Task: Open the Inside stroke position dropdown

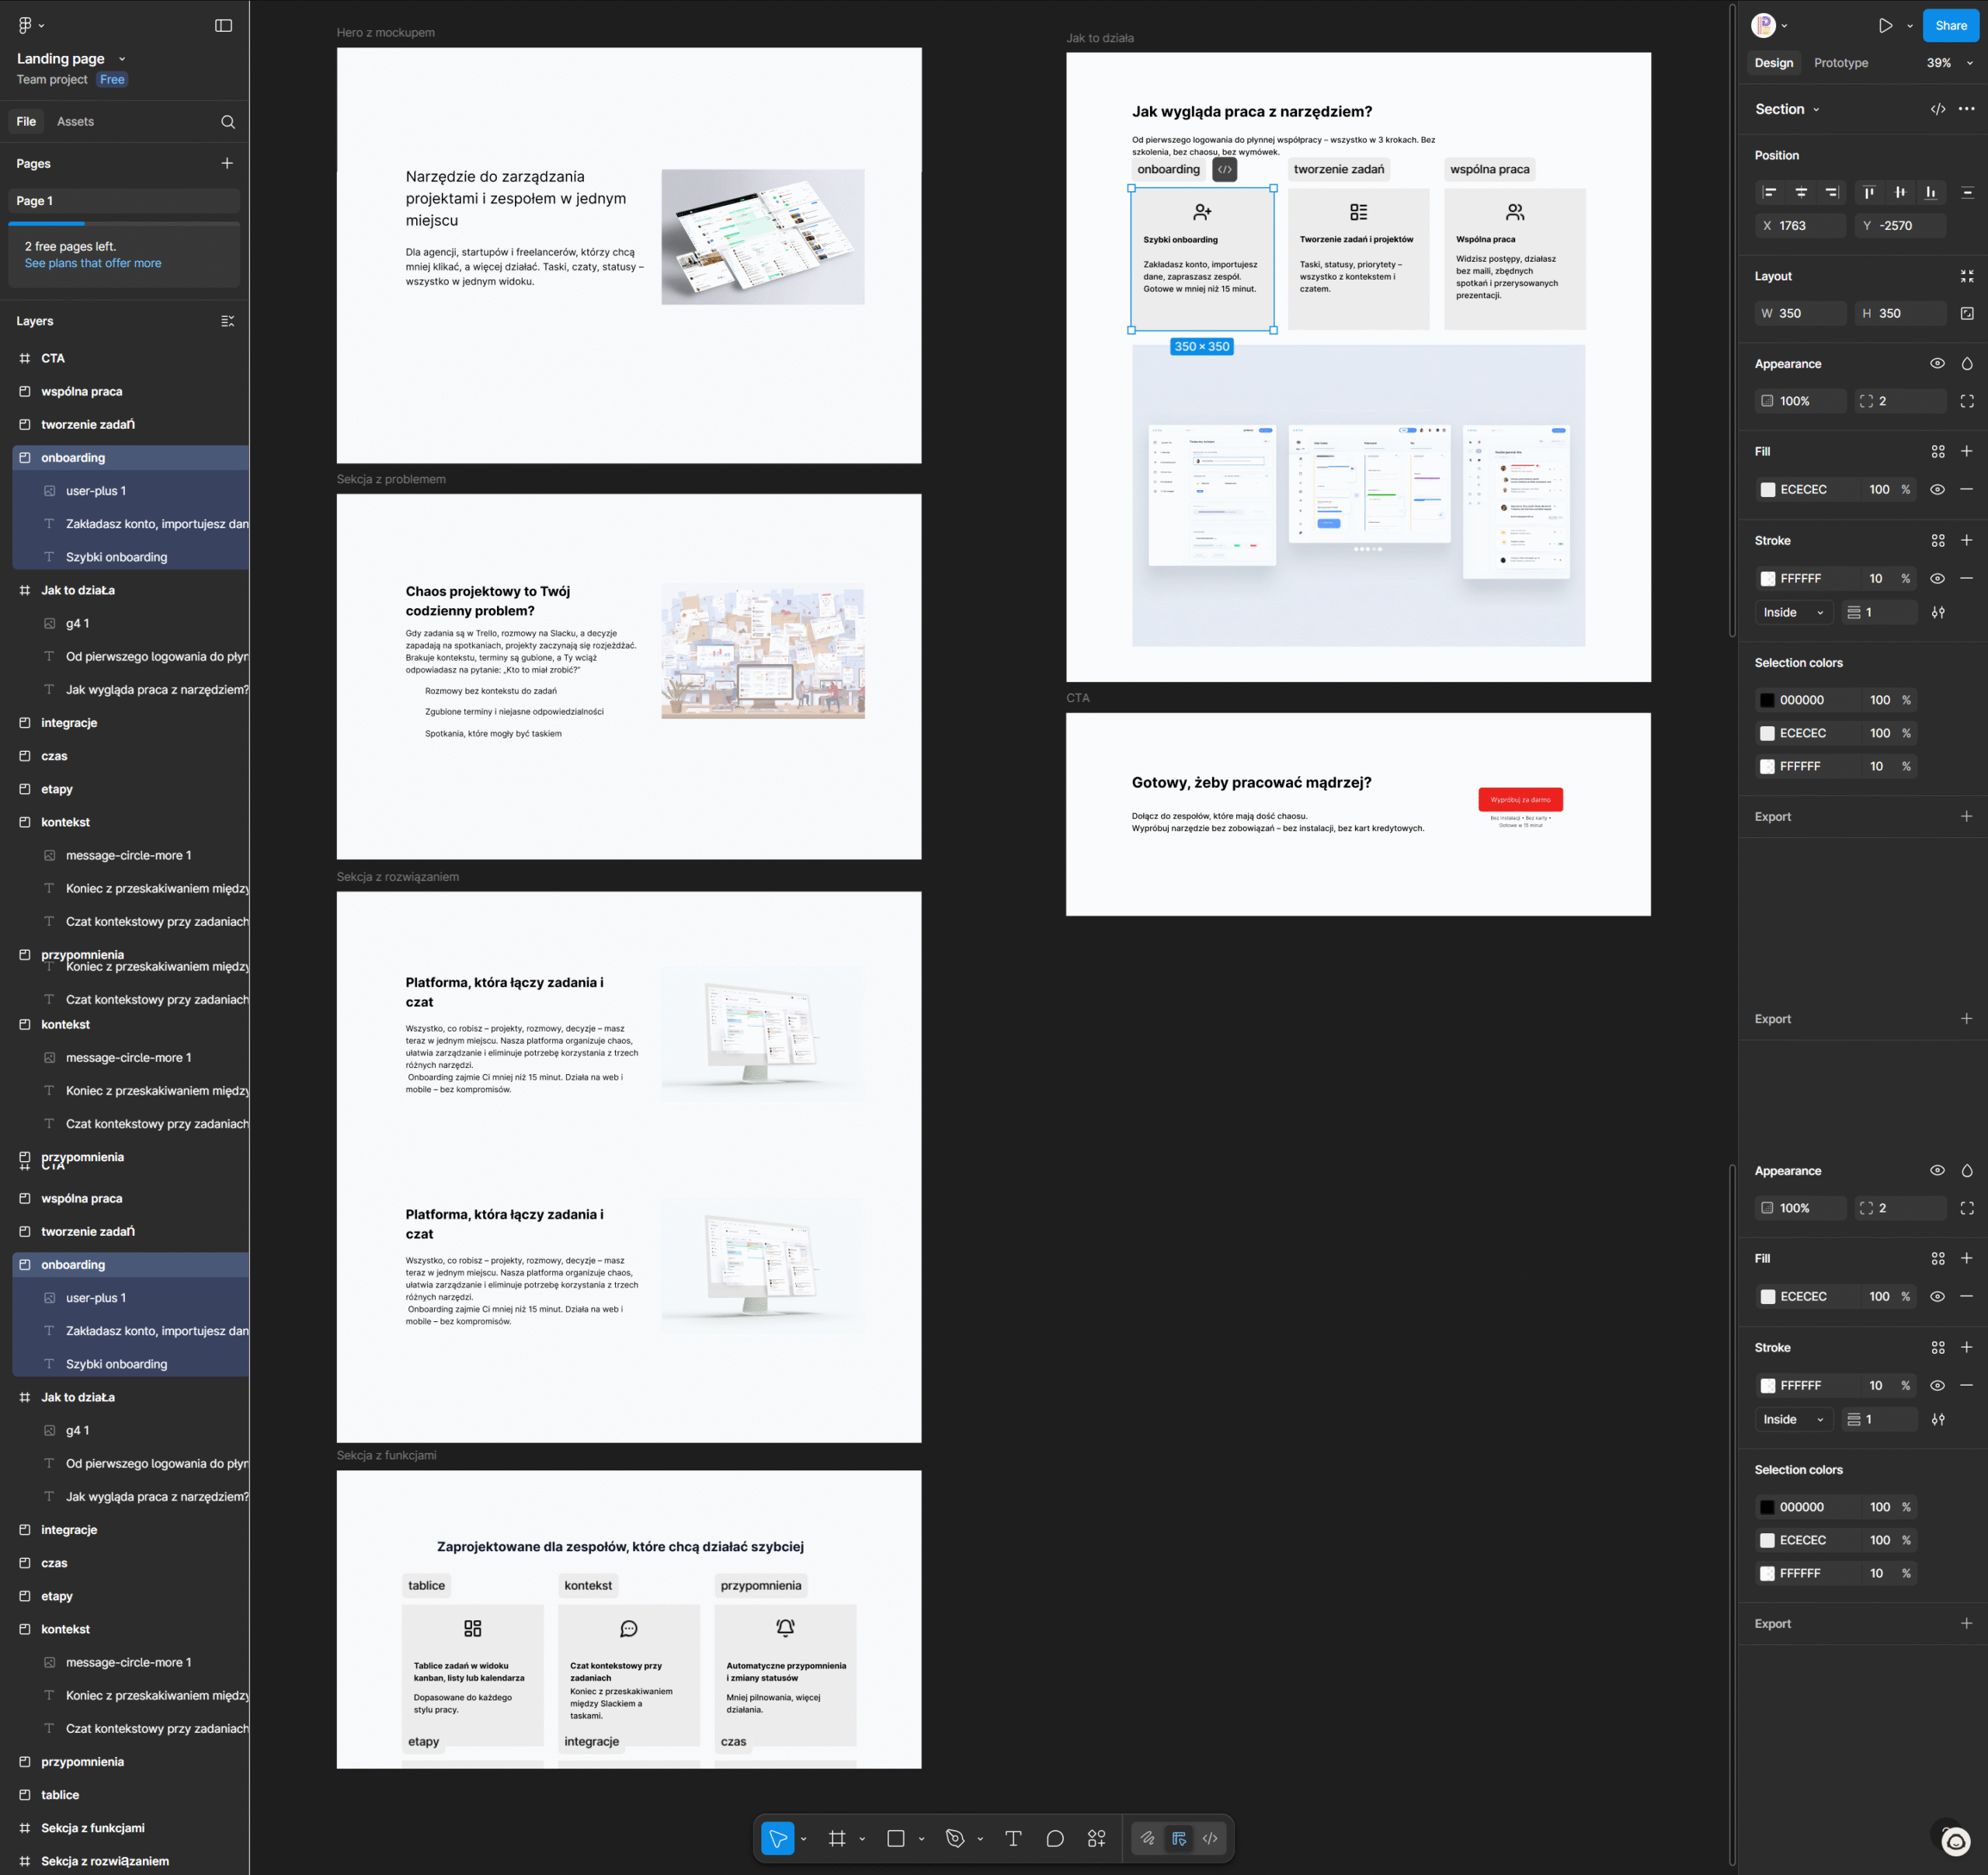Action: pyautogui.click(x=1793, y=612)
